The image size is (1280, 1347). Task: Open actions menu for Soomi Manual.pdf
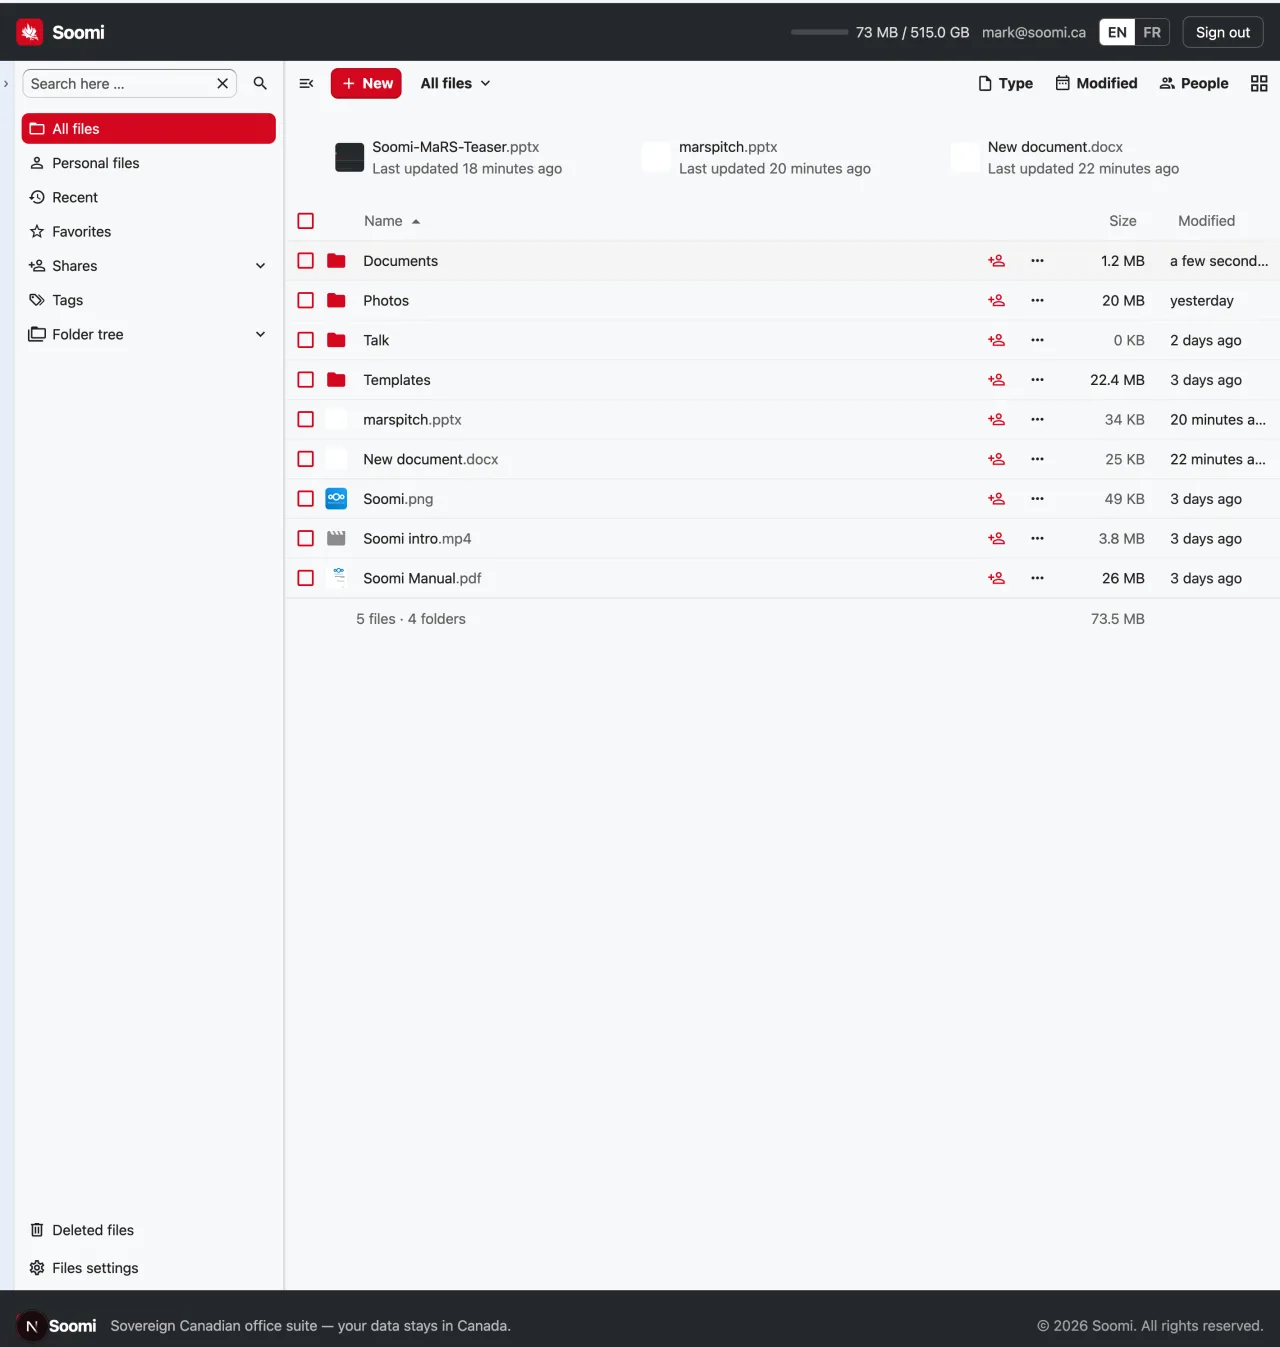tap(1037, 578)
